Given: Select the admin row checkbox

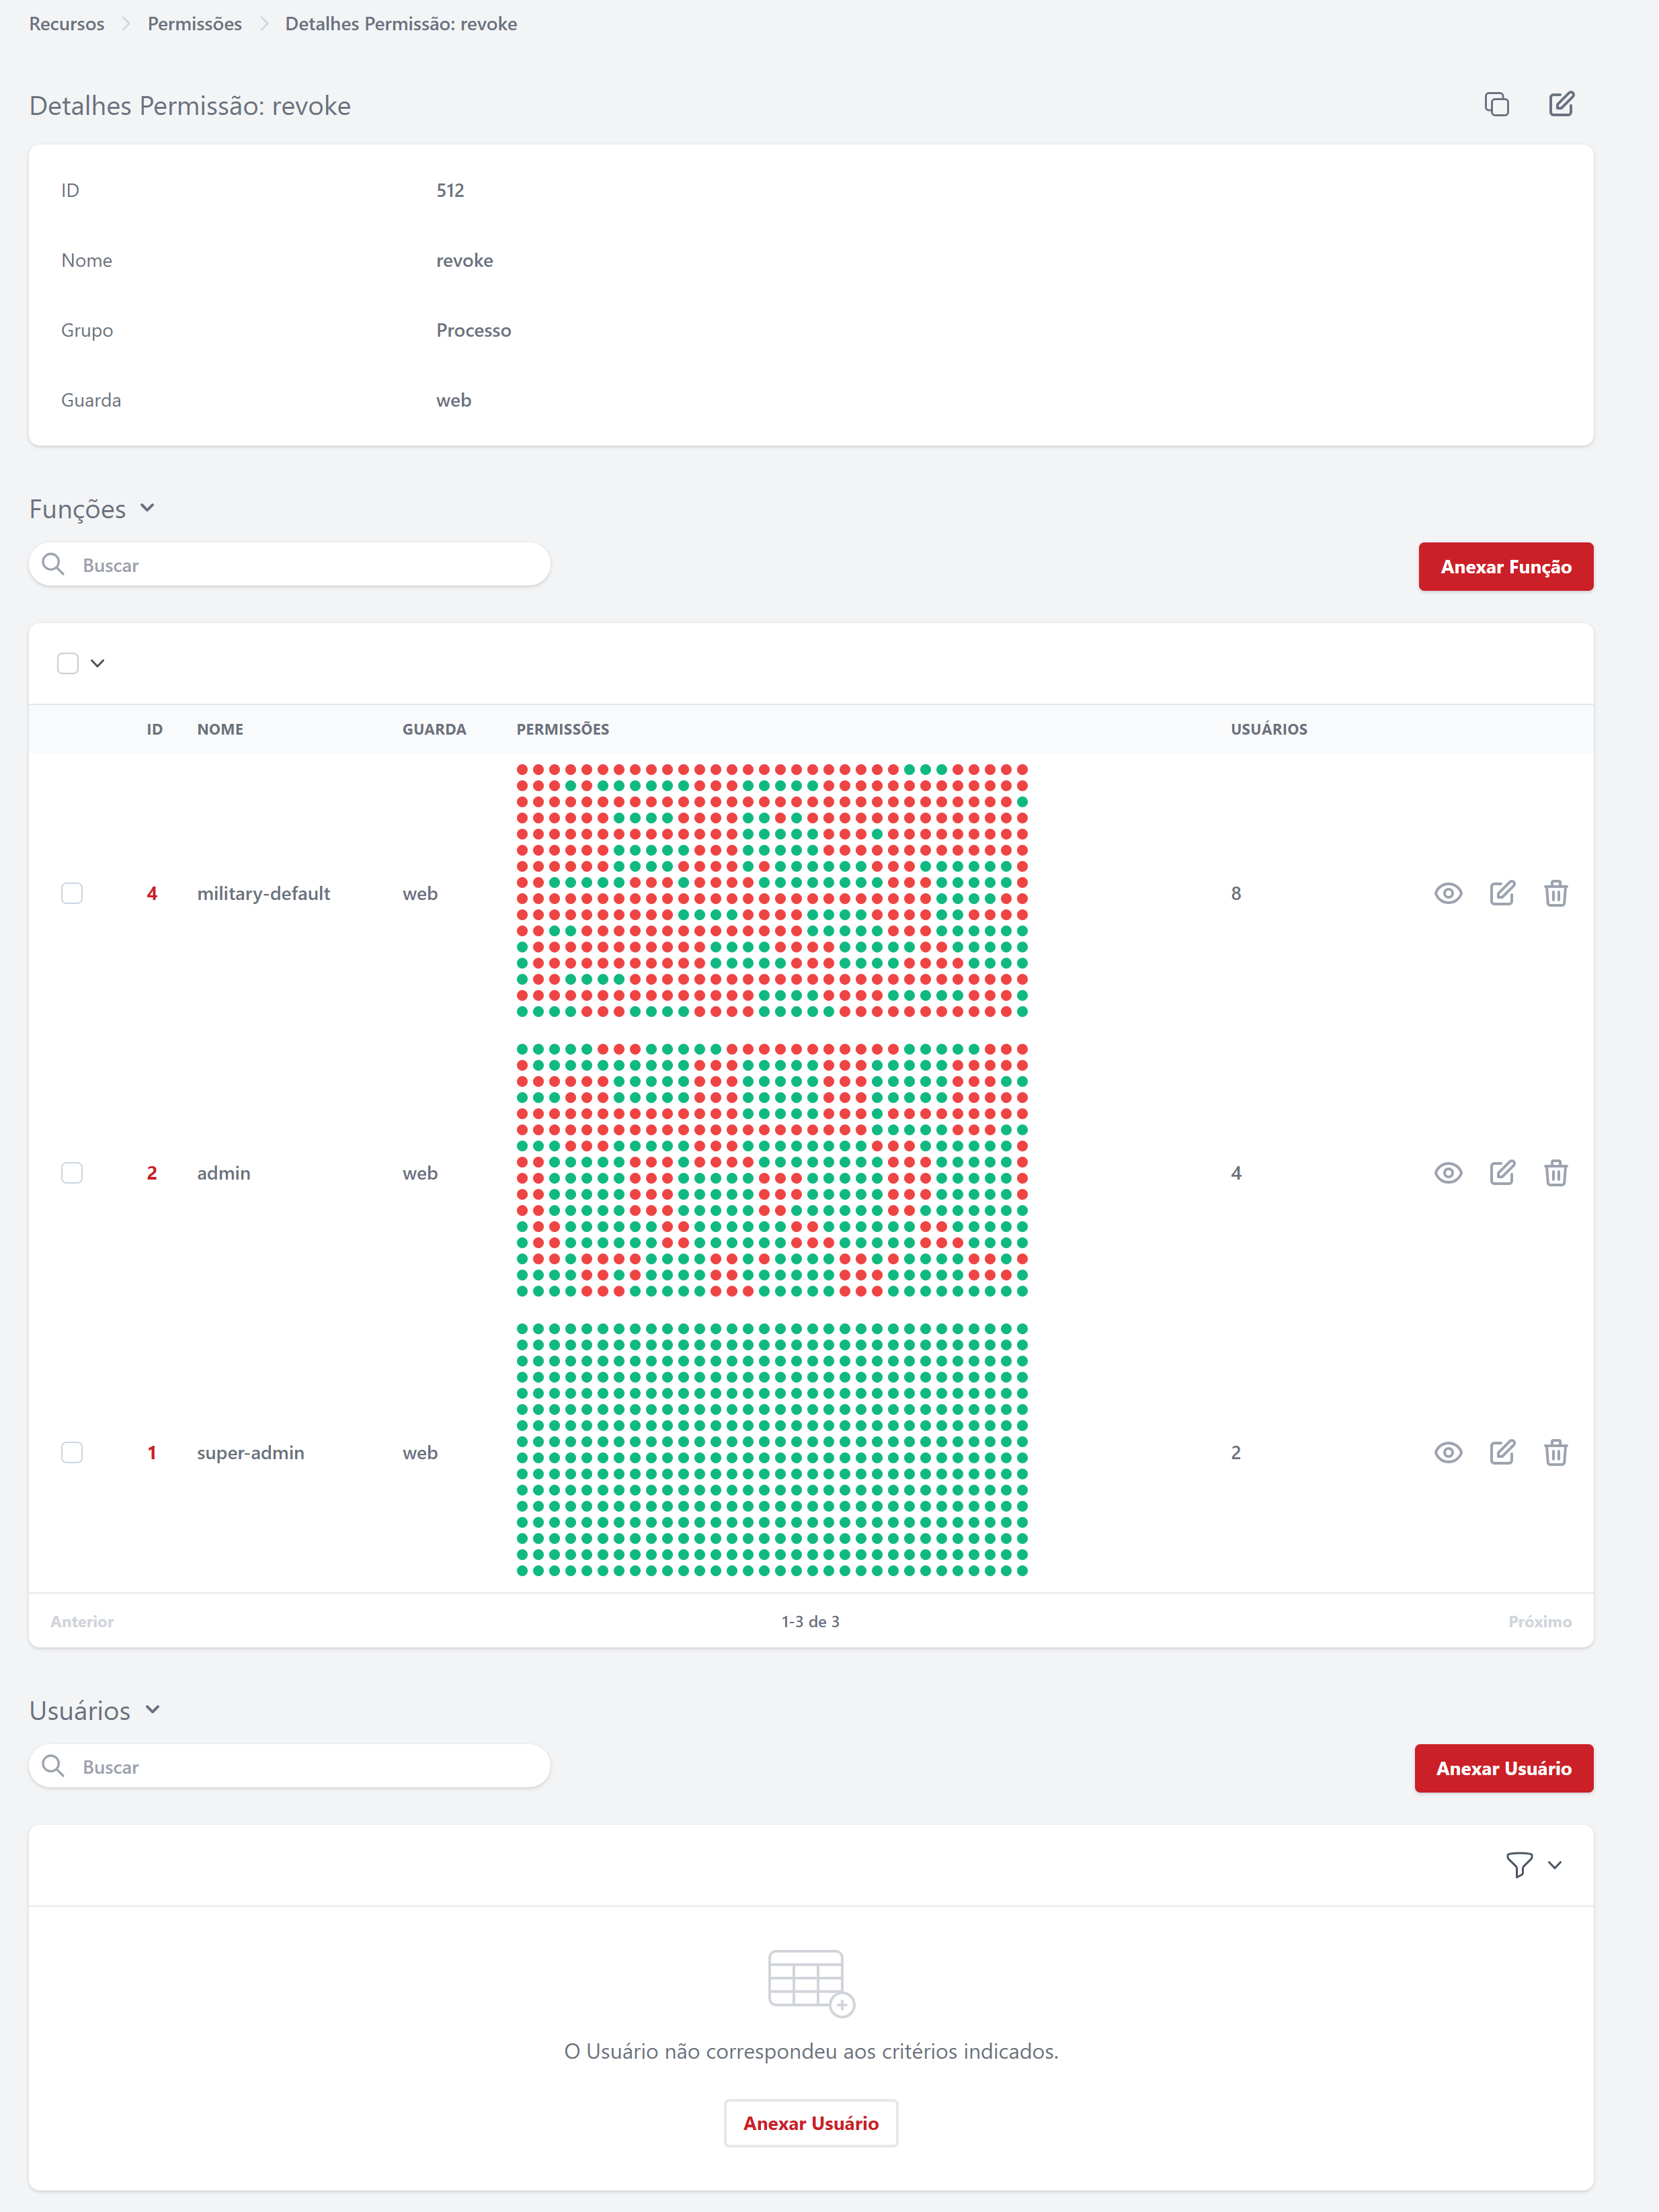Looking at the screenshot, I should (72, 1172).
